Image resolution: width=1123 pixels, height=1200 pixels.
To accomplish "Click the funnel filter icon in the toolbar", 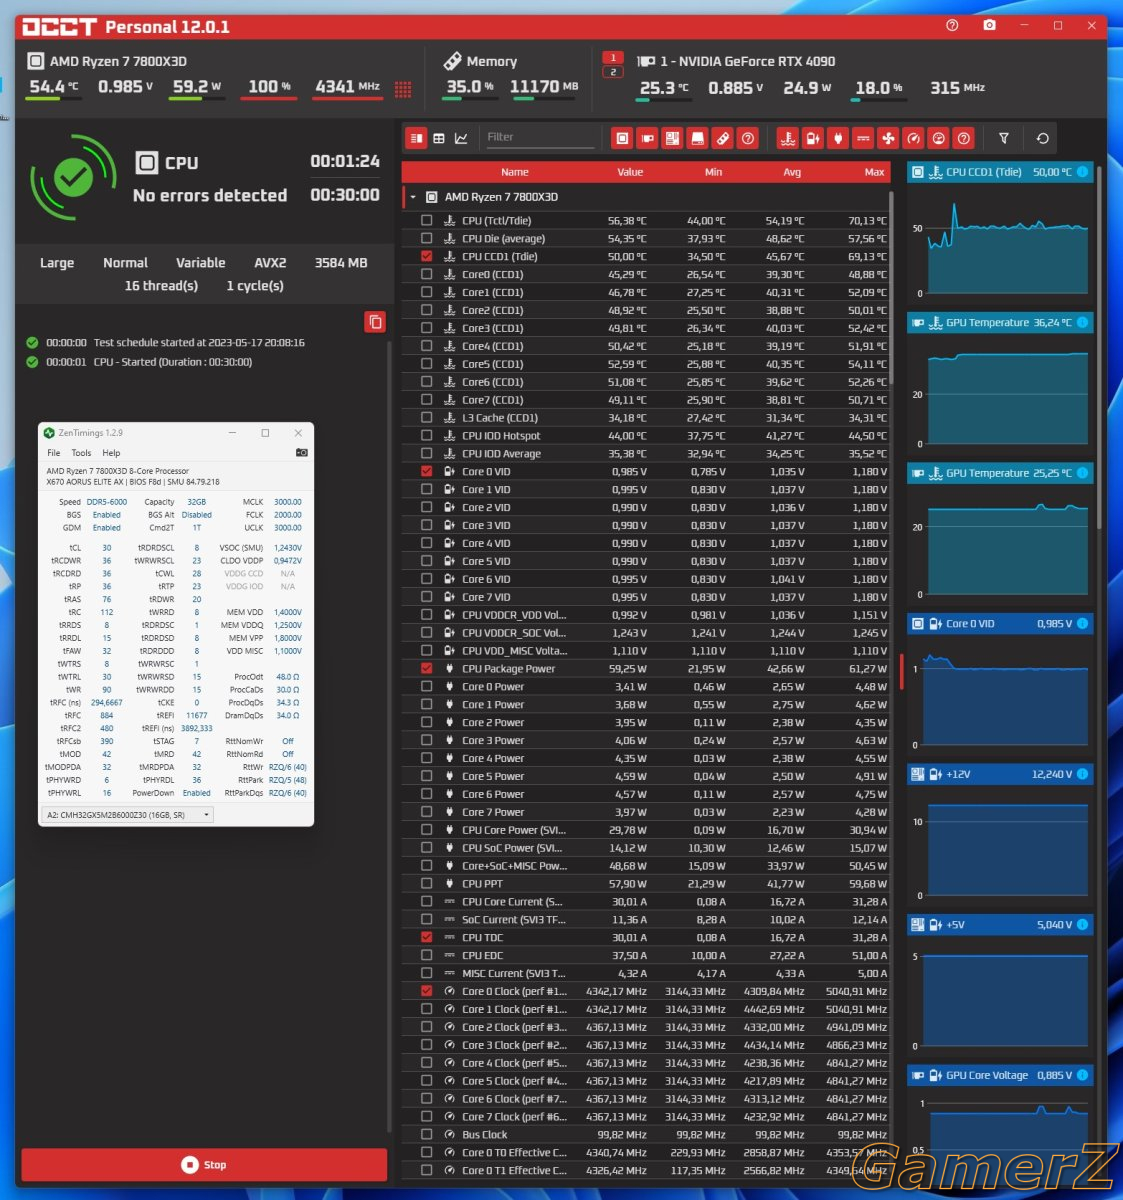I will [1004, 138].
